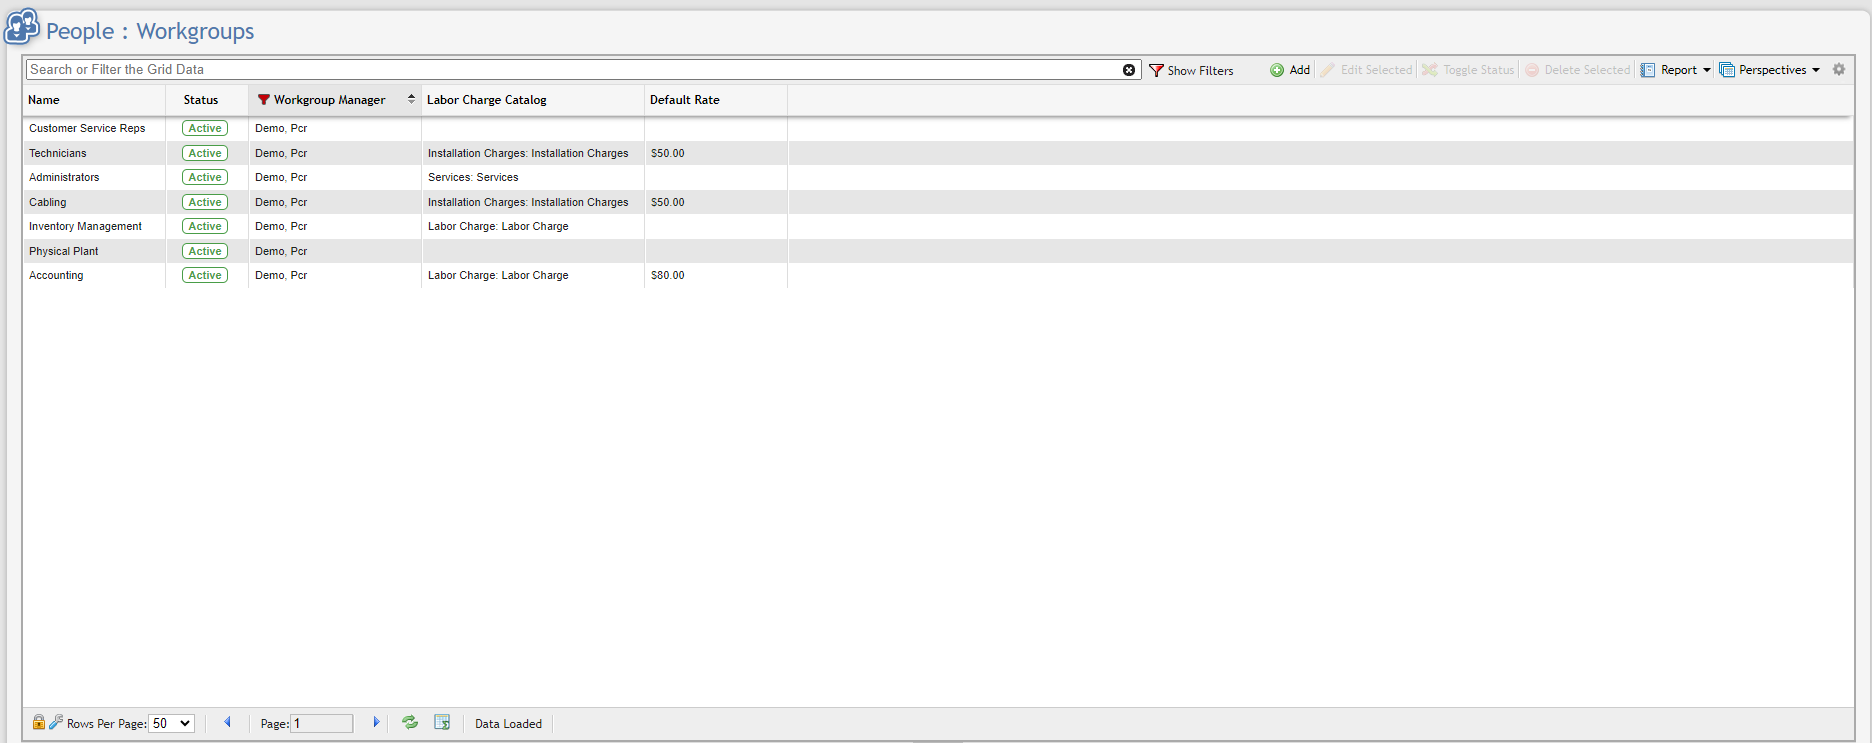The image size is (1872, 743).
Task: Click the wrench icon in footer
Action: pos(56,722)
